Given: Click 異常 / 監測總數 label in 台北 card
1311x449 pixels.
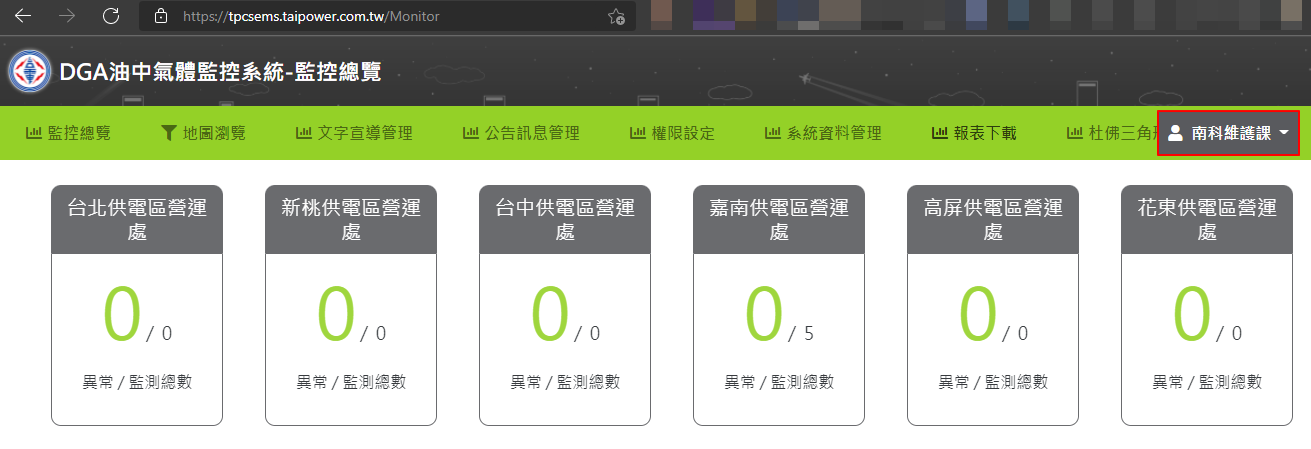Looking at the screenshot, I should (x=137, y=382).
